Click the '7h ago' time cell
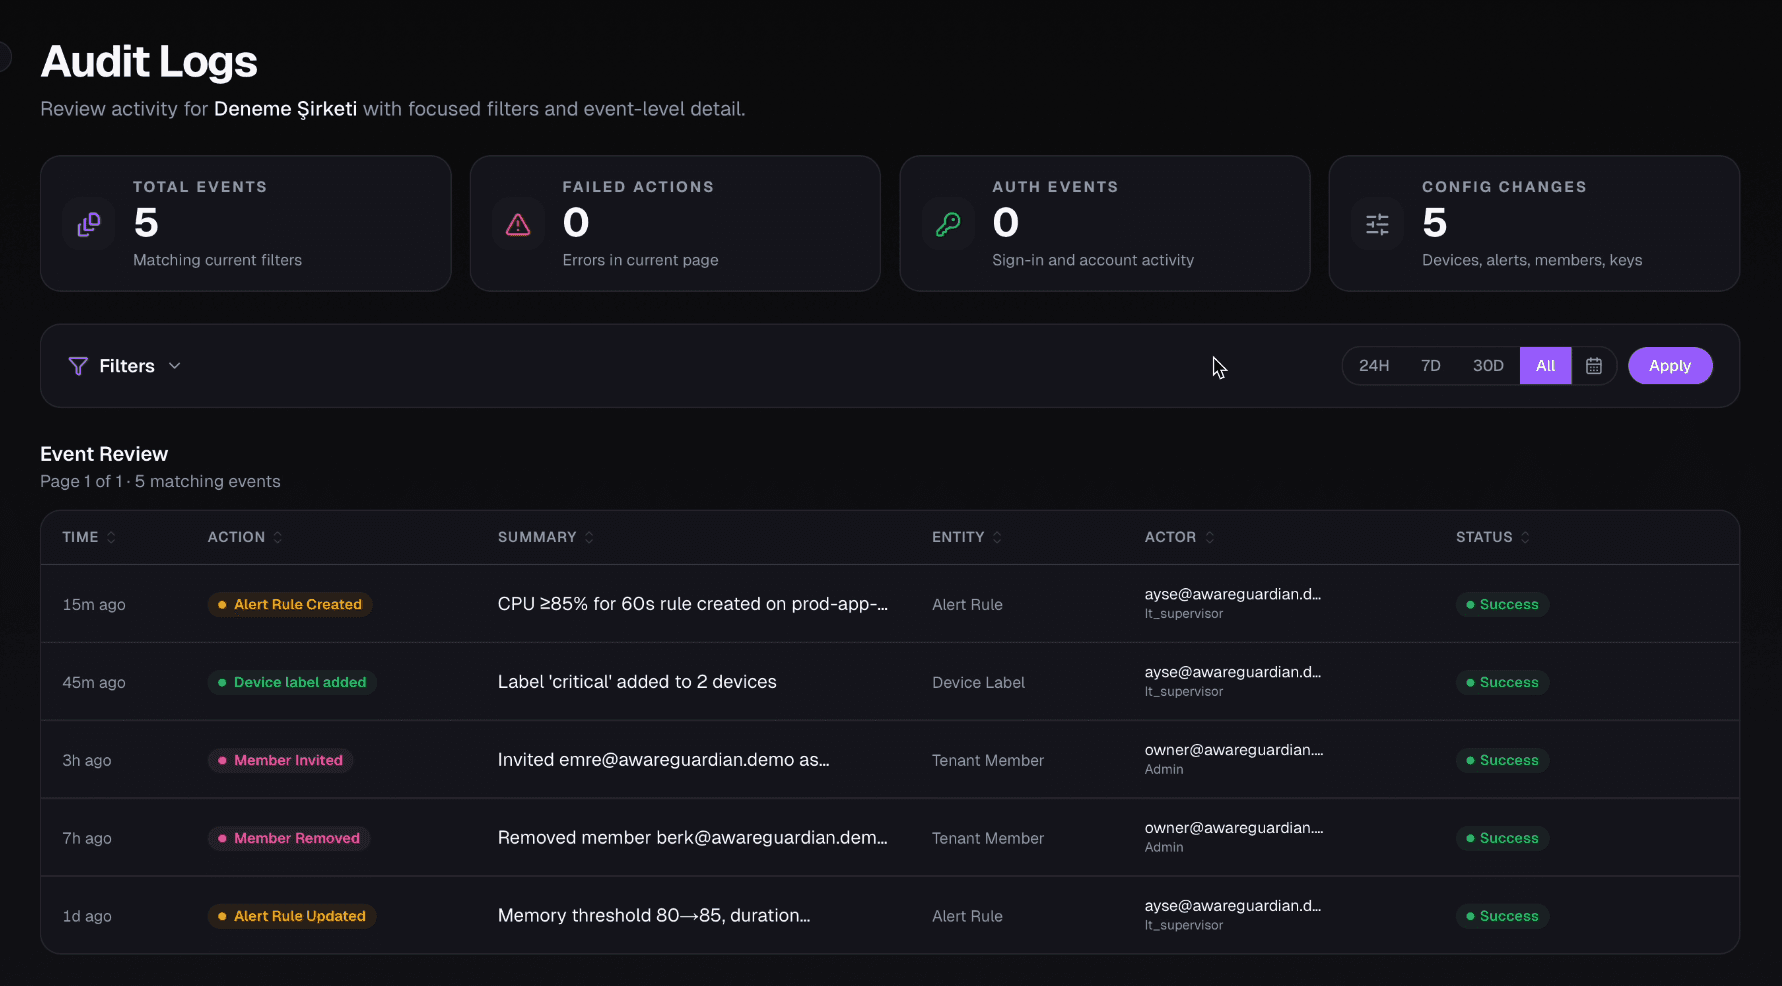The width and height of the screenshot is (1782, 986). click(87, 838)
